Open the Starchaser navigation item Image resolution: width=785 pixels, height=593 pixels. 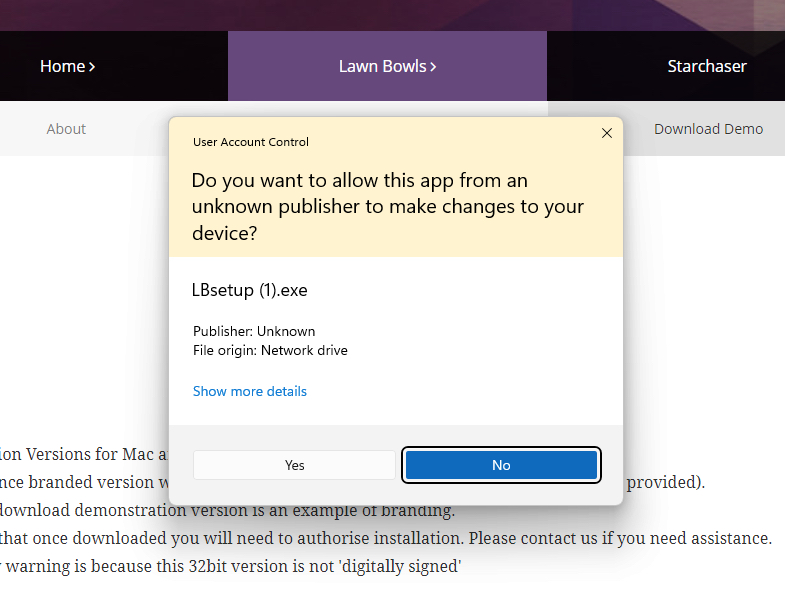pyautogui.click(x=707, y=66)
